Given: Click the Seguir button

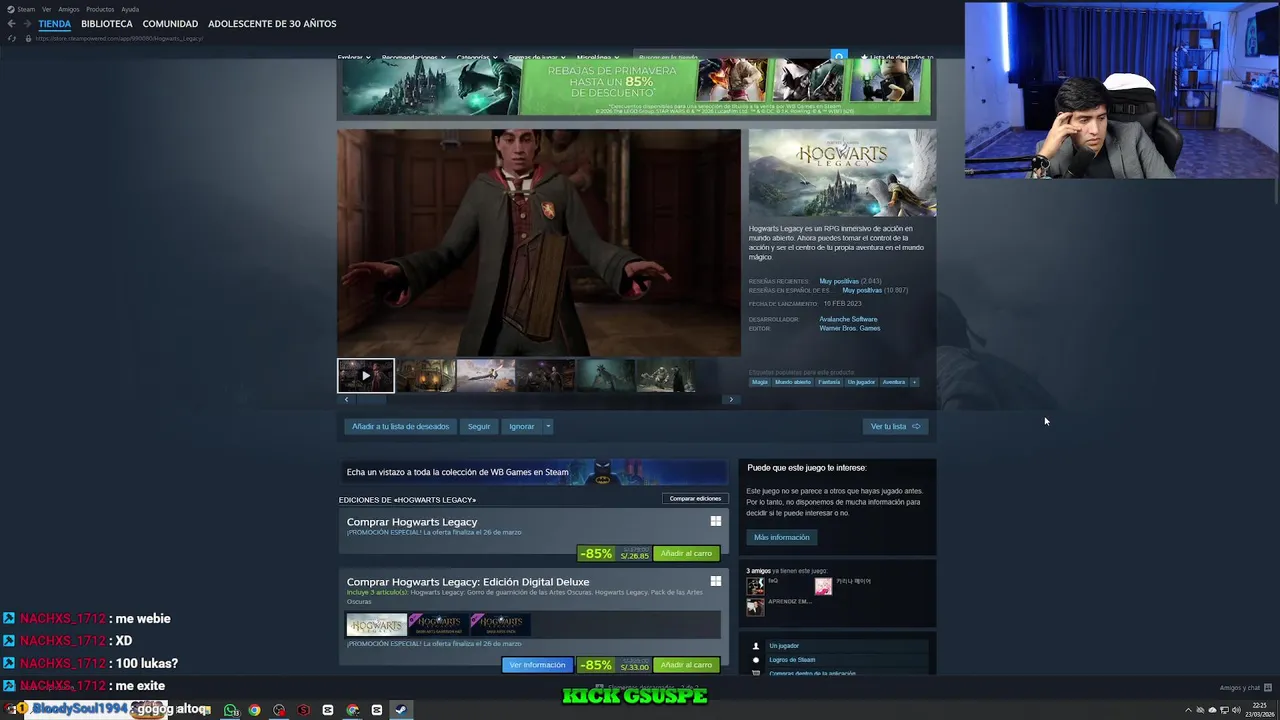Looking at the screenshot, I should [479, 426].
